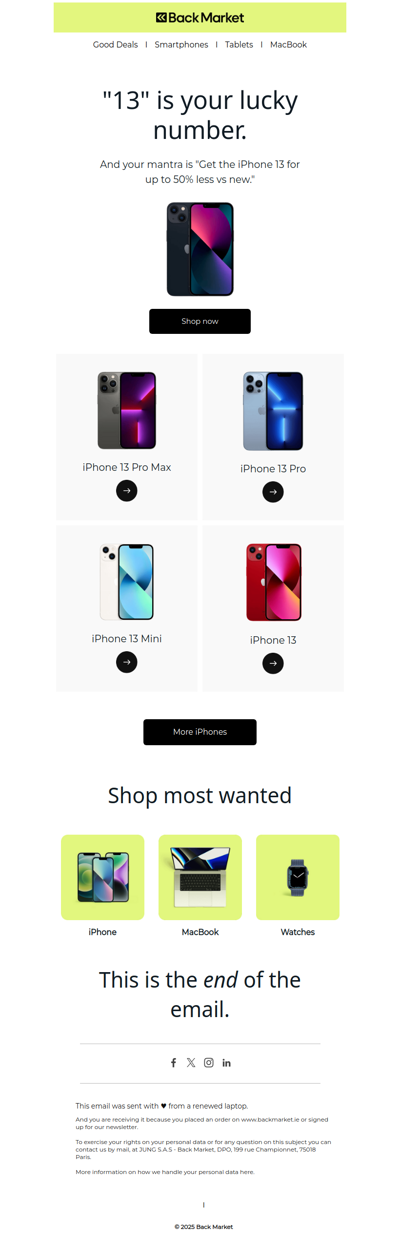Click the arrow under iPhone 13 Pro
This screenshot has width=400, height=1259.
click(273, 492)
